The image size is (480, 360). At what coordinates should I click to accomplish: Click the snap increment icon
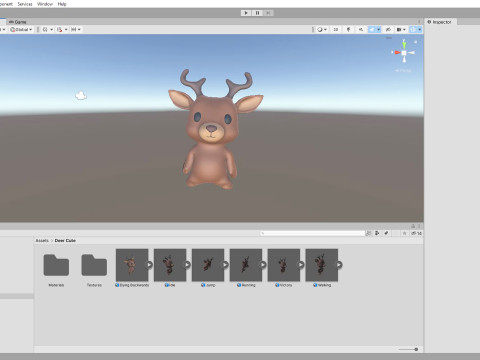(x=73, y=29)
